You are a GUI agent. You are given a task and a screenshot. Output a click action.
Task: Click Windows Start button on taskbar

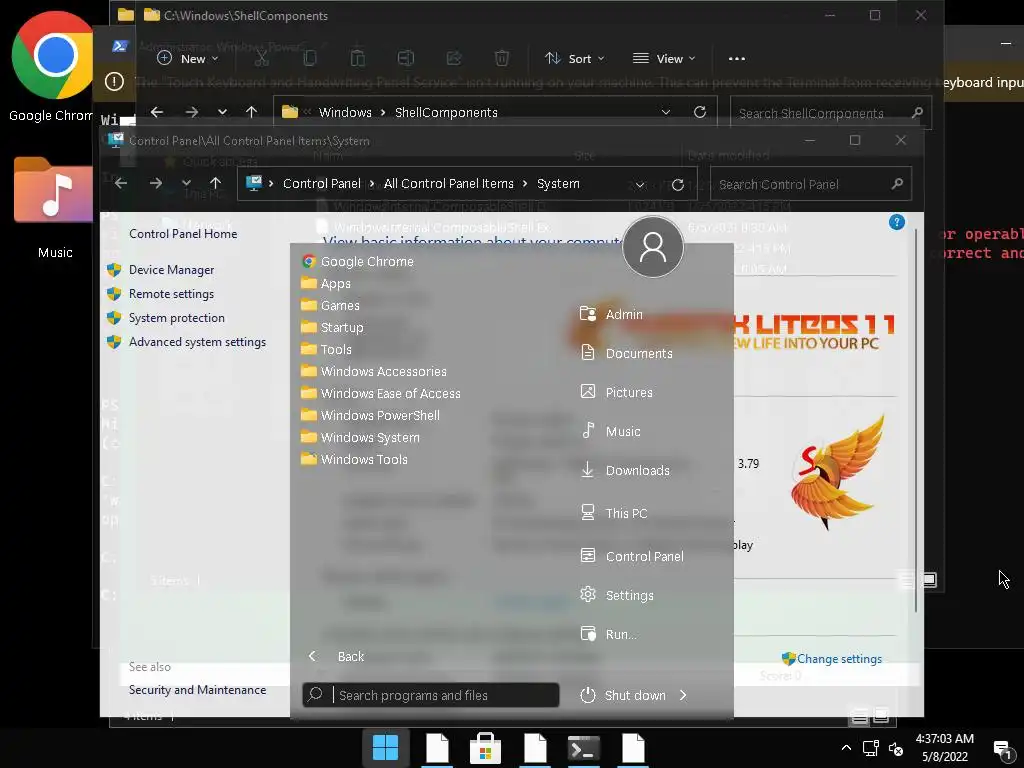(x=385, y=748)
